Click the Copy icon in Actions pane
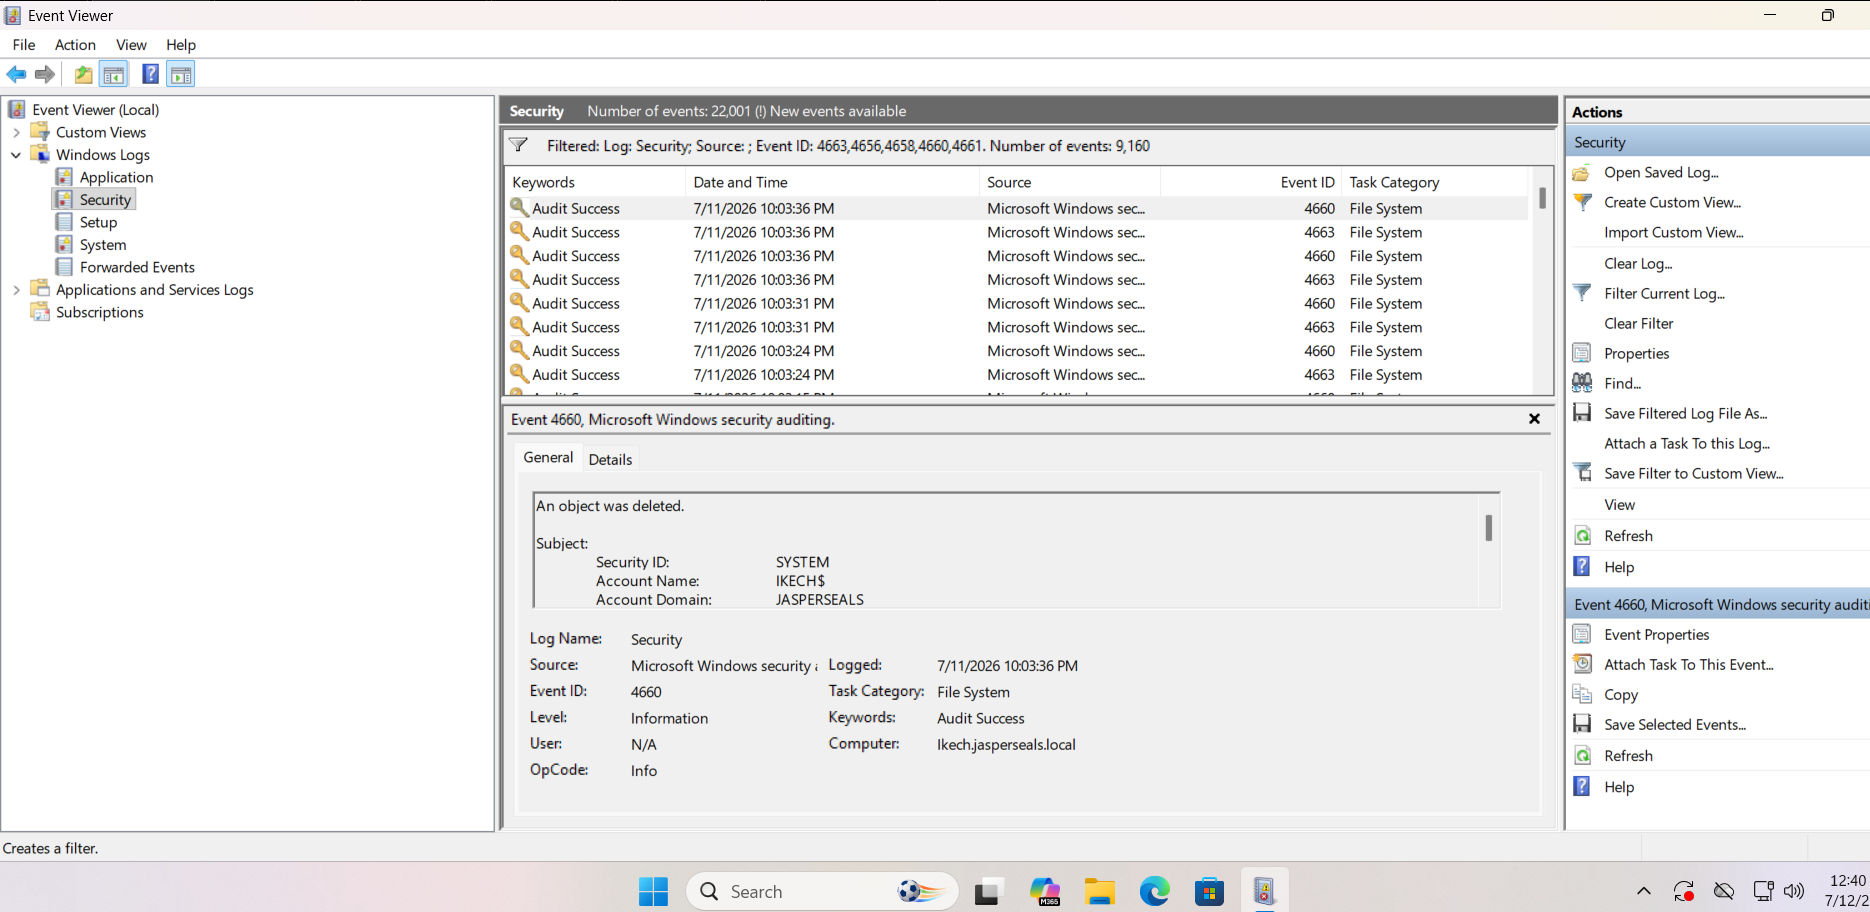 1582,694
